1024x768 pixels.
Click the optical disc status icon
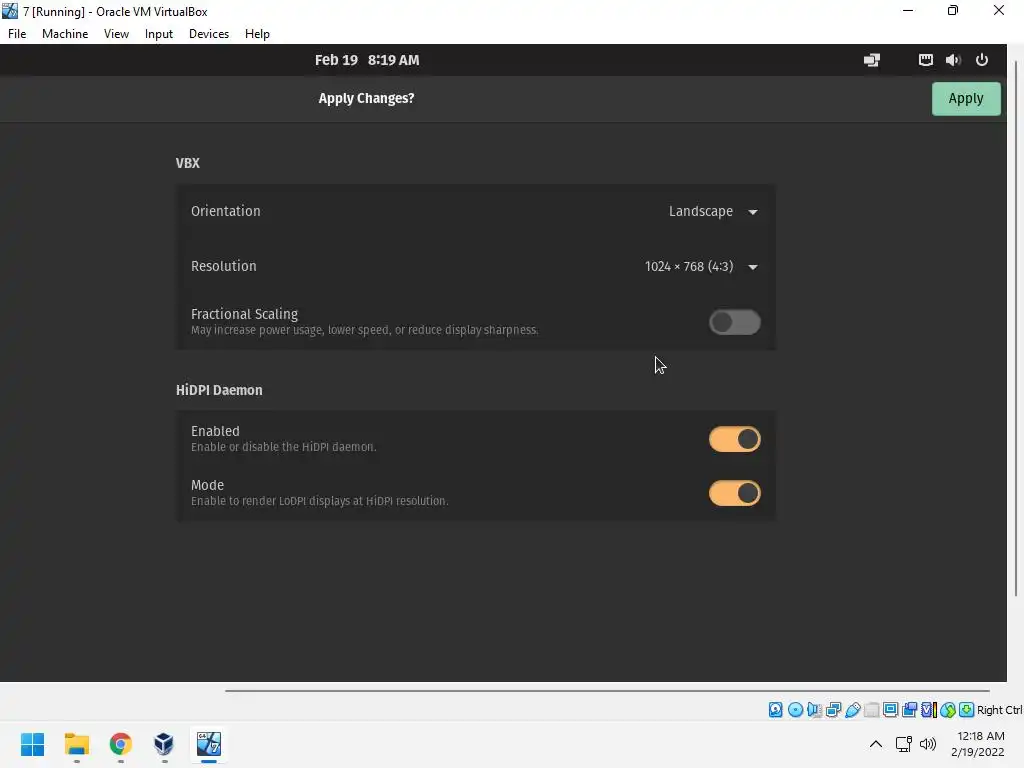coord(795,710)
